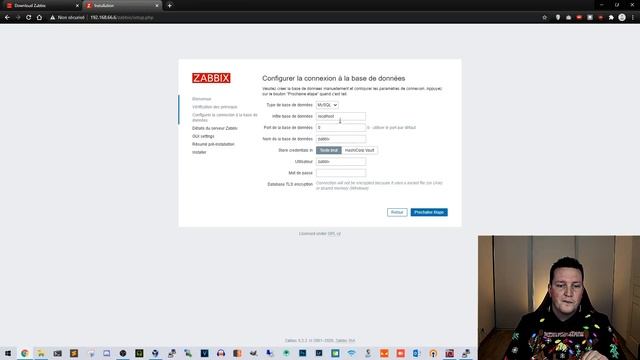The image size is (640, 360).
Task: Open the Wi-Fi taskbar app icon
Action: click(x=351, y=353)
